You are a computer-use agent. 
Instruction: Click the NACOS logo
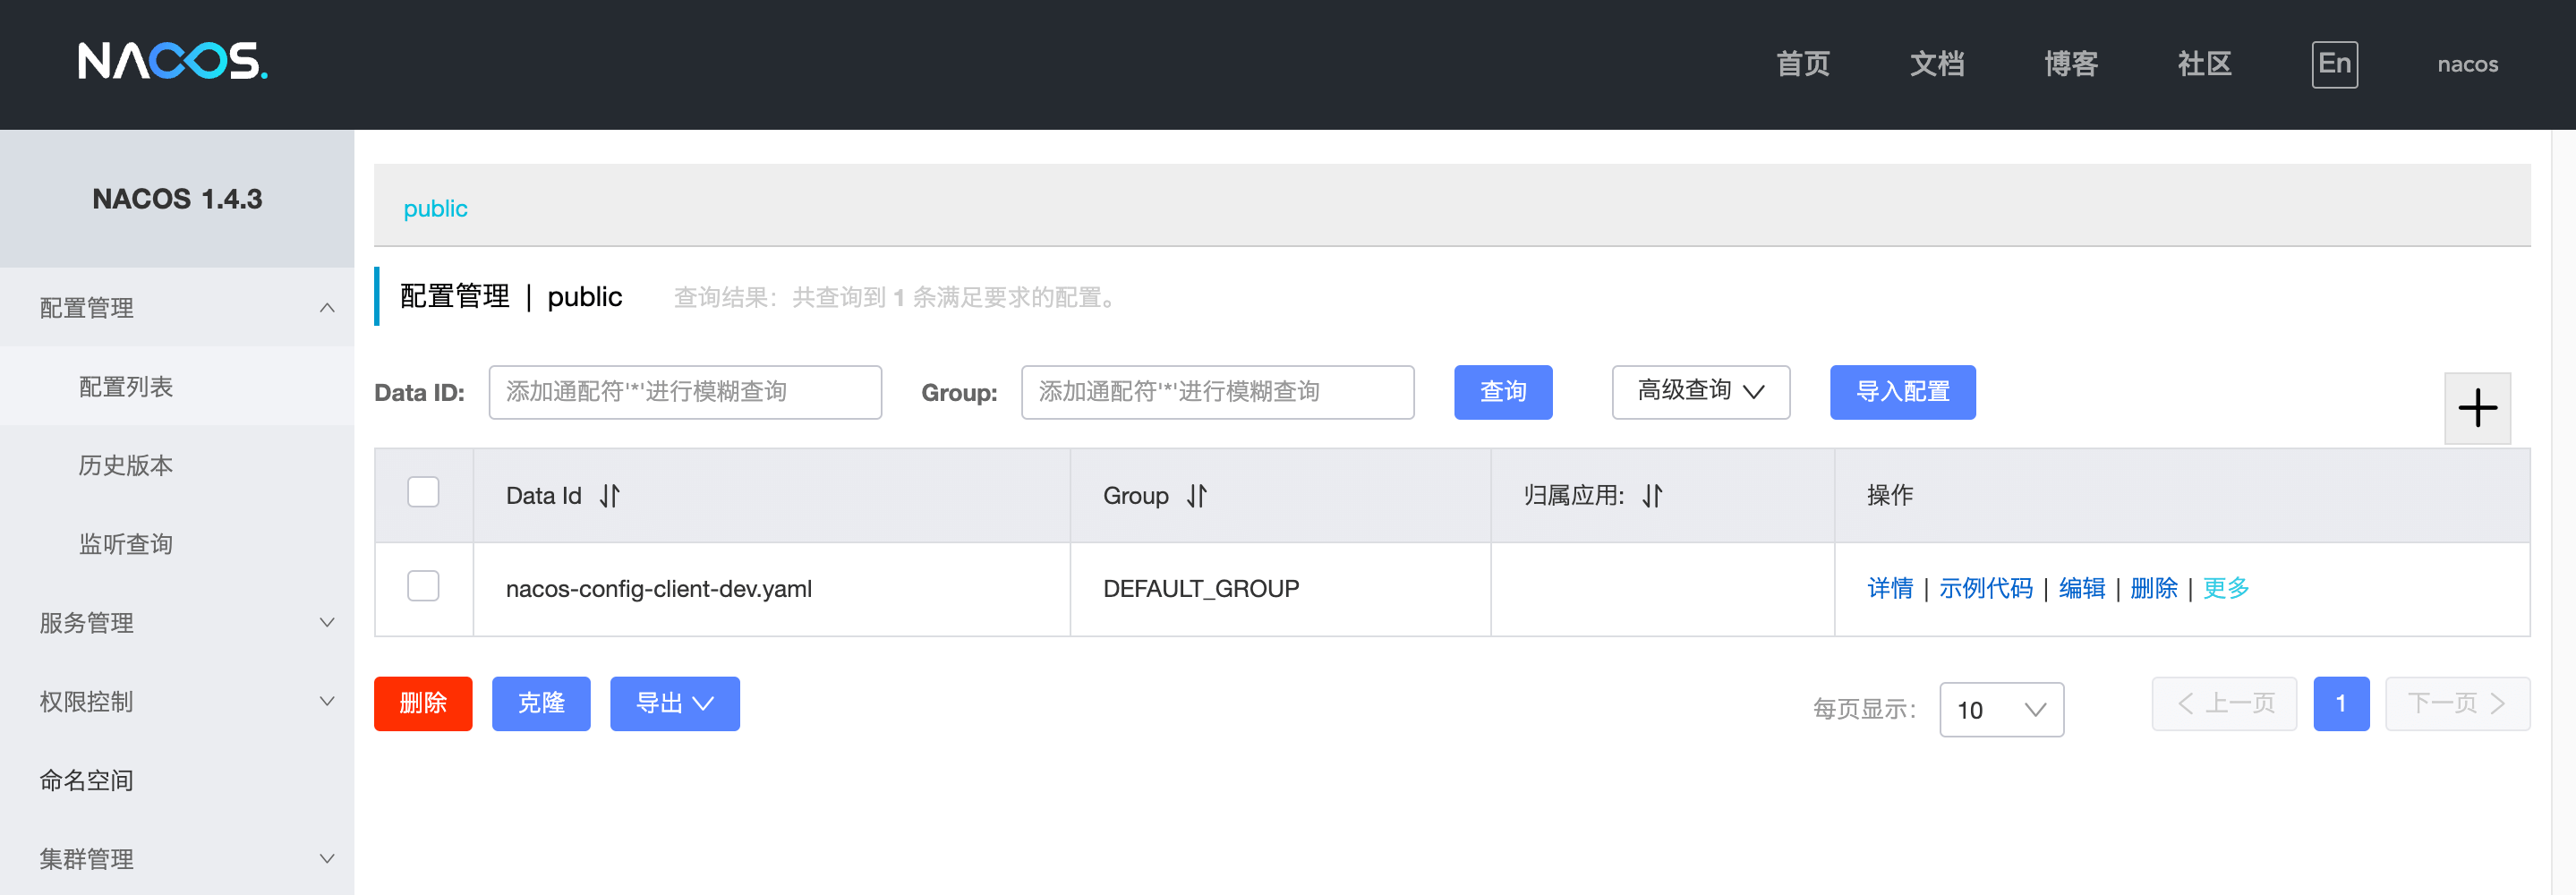point(173,62)
